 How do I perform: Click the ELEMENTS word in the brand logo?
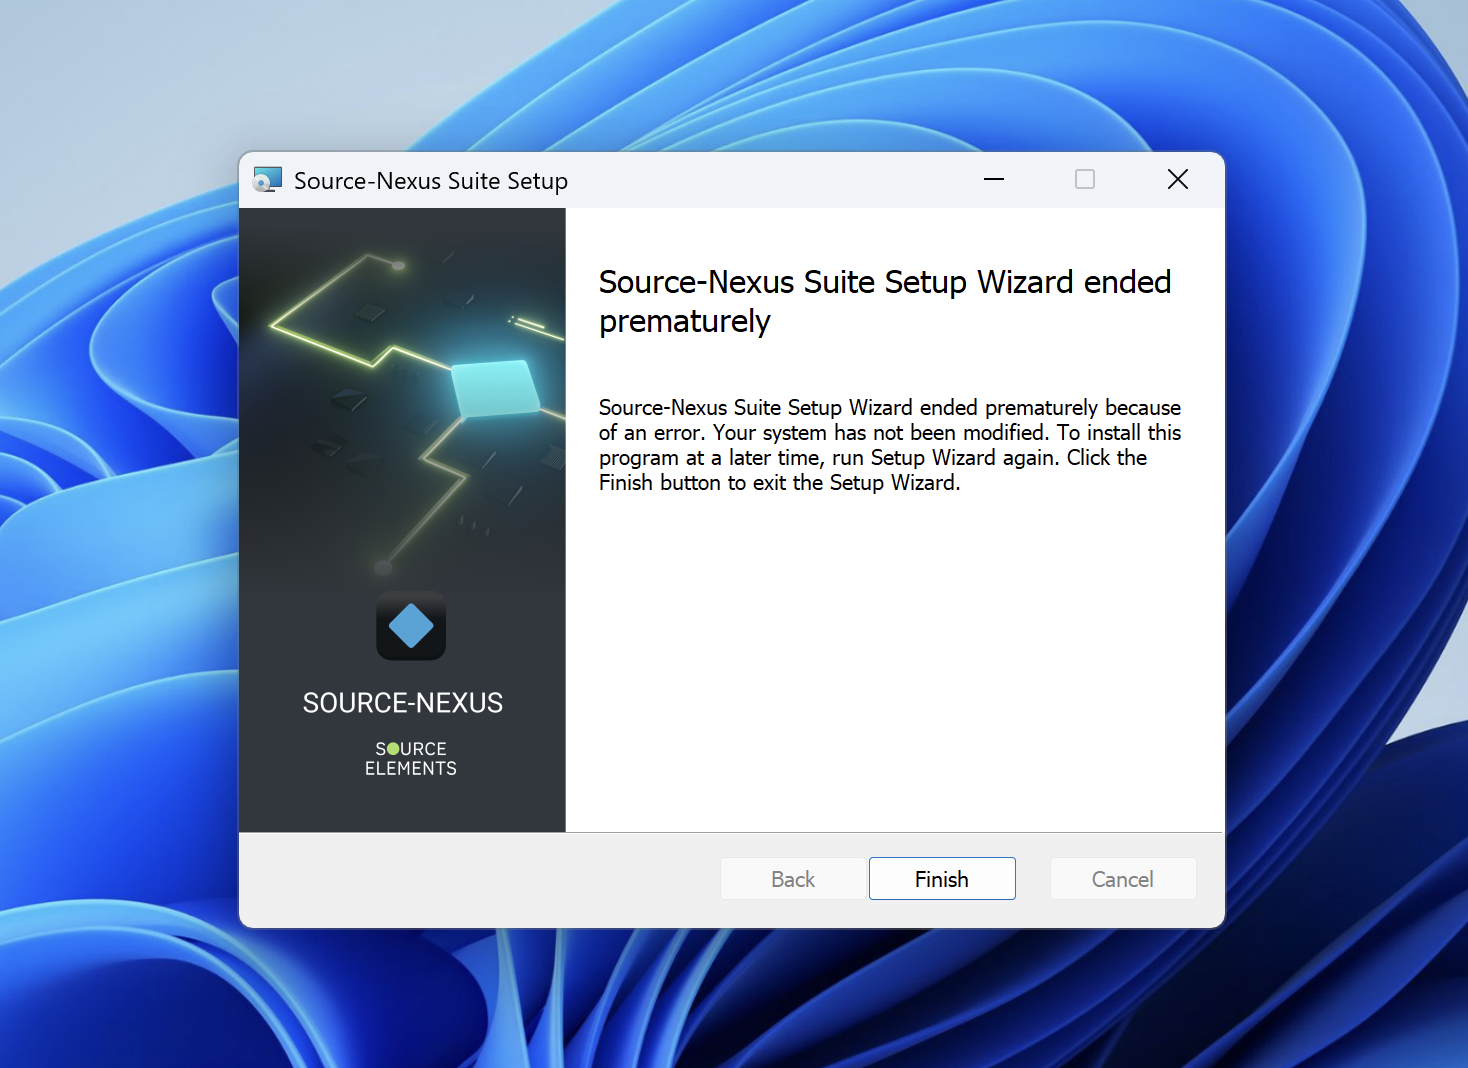click(x=410, y=769)
